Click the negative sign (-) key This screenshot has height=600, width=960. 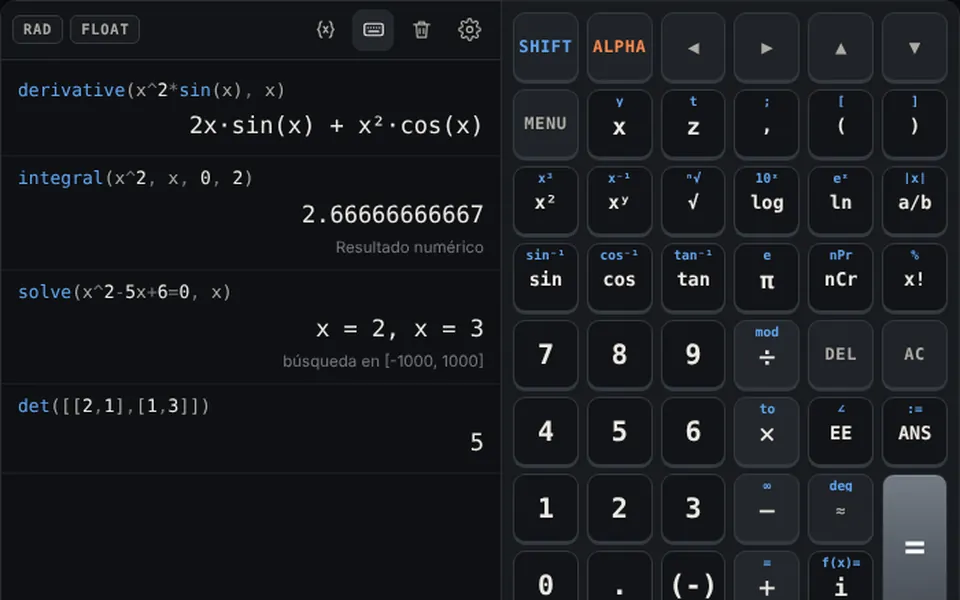click(x=693, y=577)
